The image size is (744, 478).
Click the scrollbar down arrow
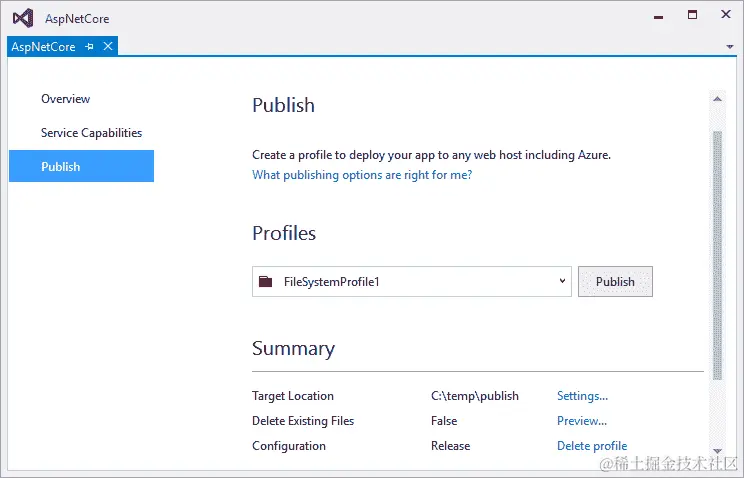click(x=717, y=450)
